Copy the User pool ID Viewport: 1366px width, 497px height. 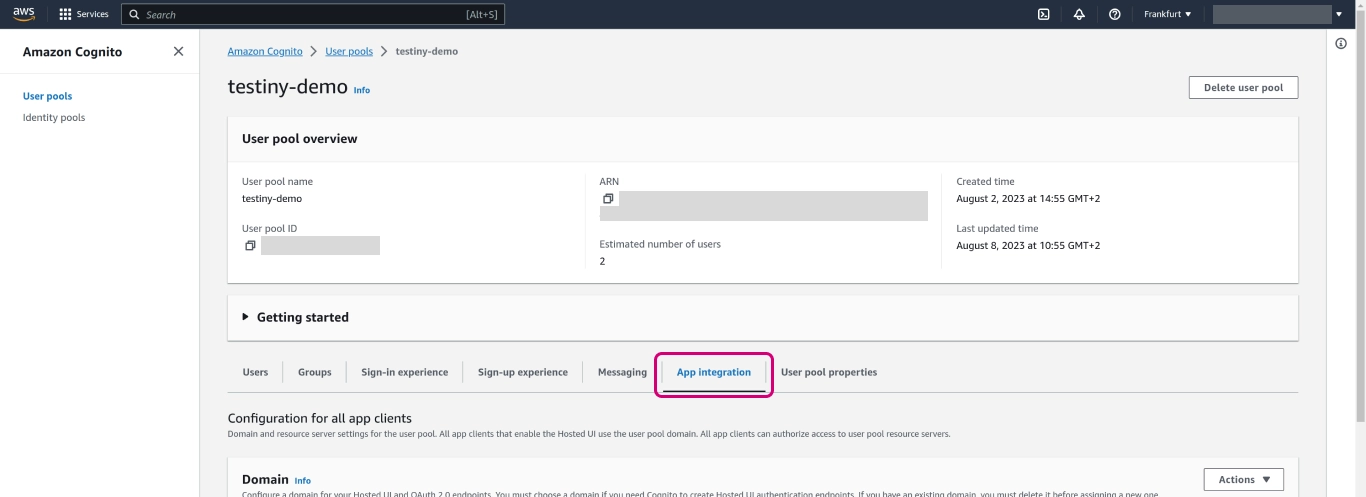pyautogui.click(x=250, y=246)
